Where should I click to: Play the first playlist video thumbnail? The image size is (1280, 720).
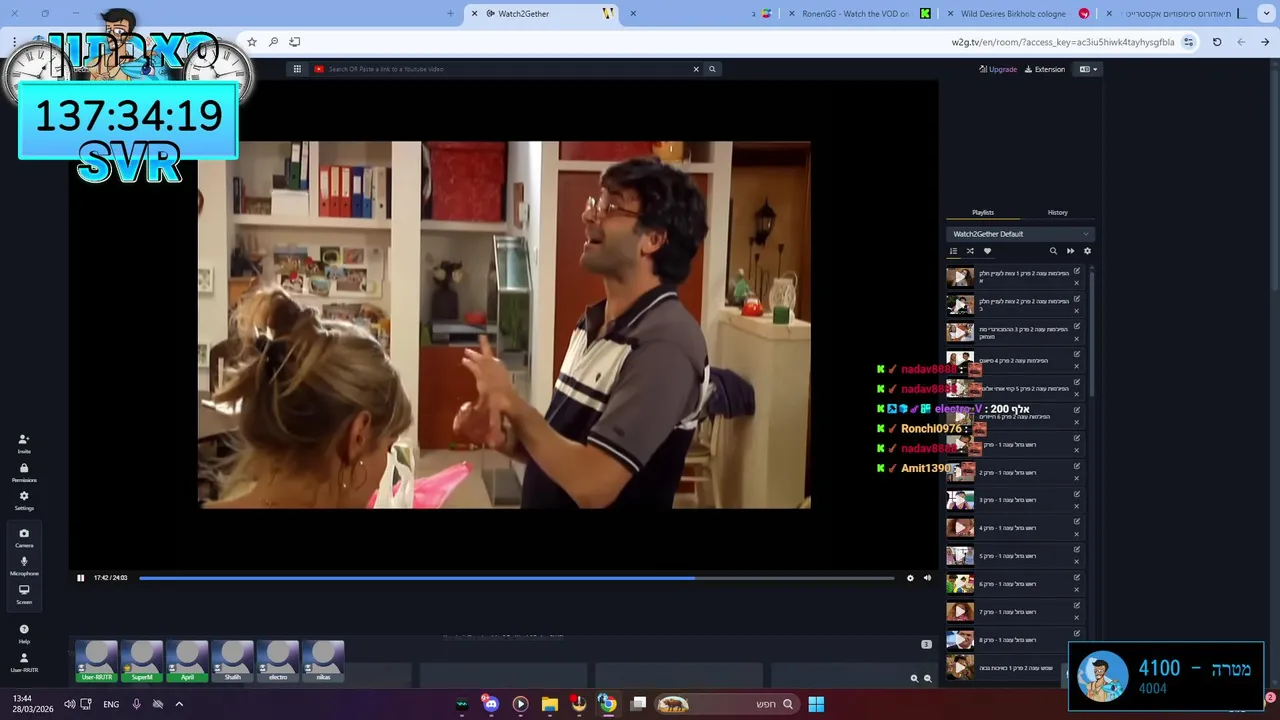point(960,277)
